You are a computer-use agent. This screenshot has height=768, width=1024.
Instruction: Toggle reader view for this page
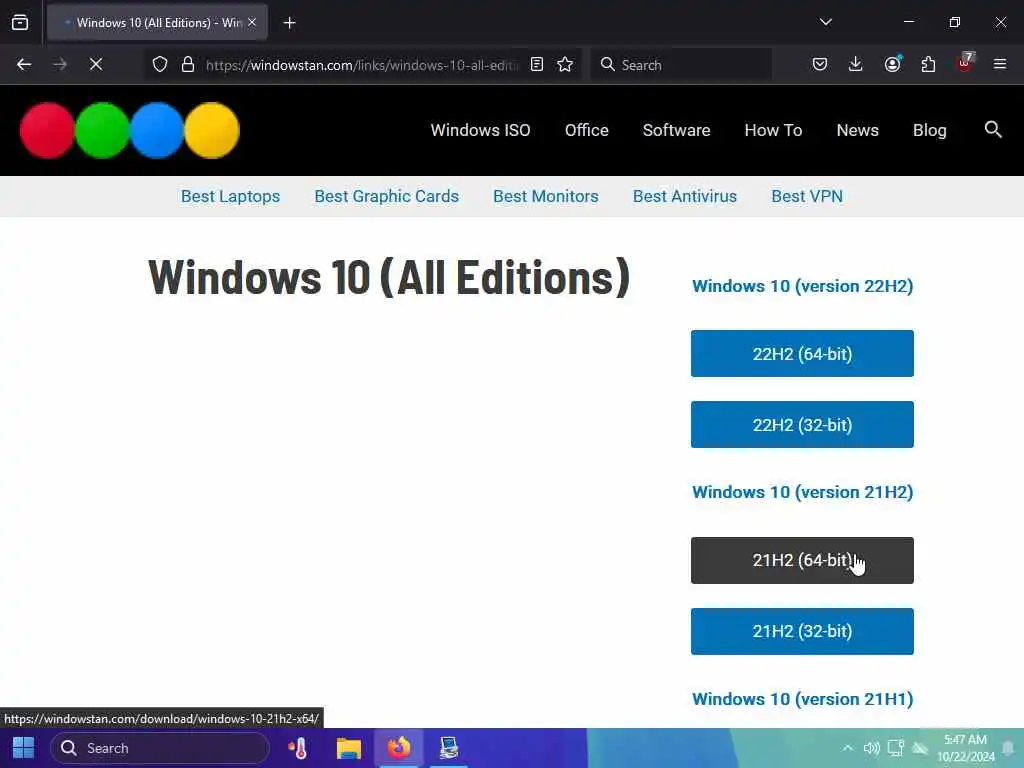pos(537,64)
